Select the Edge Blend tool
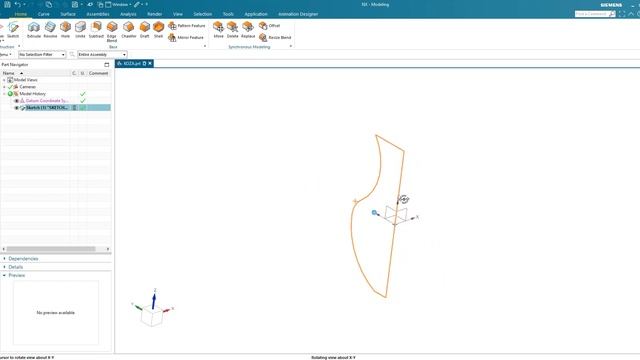Viewport: 640px width, 360px height. [x=112, y=32]
